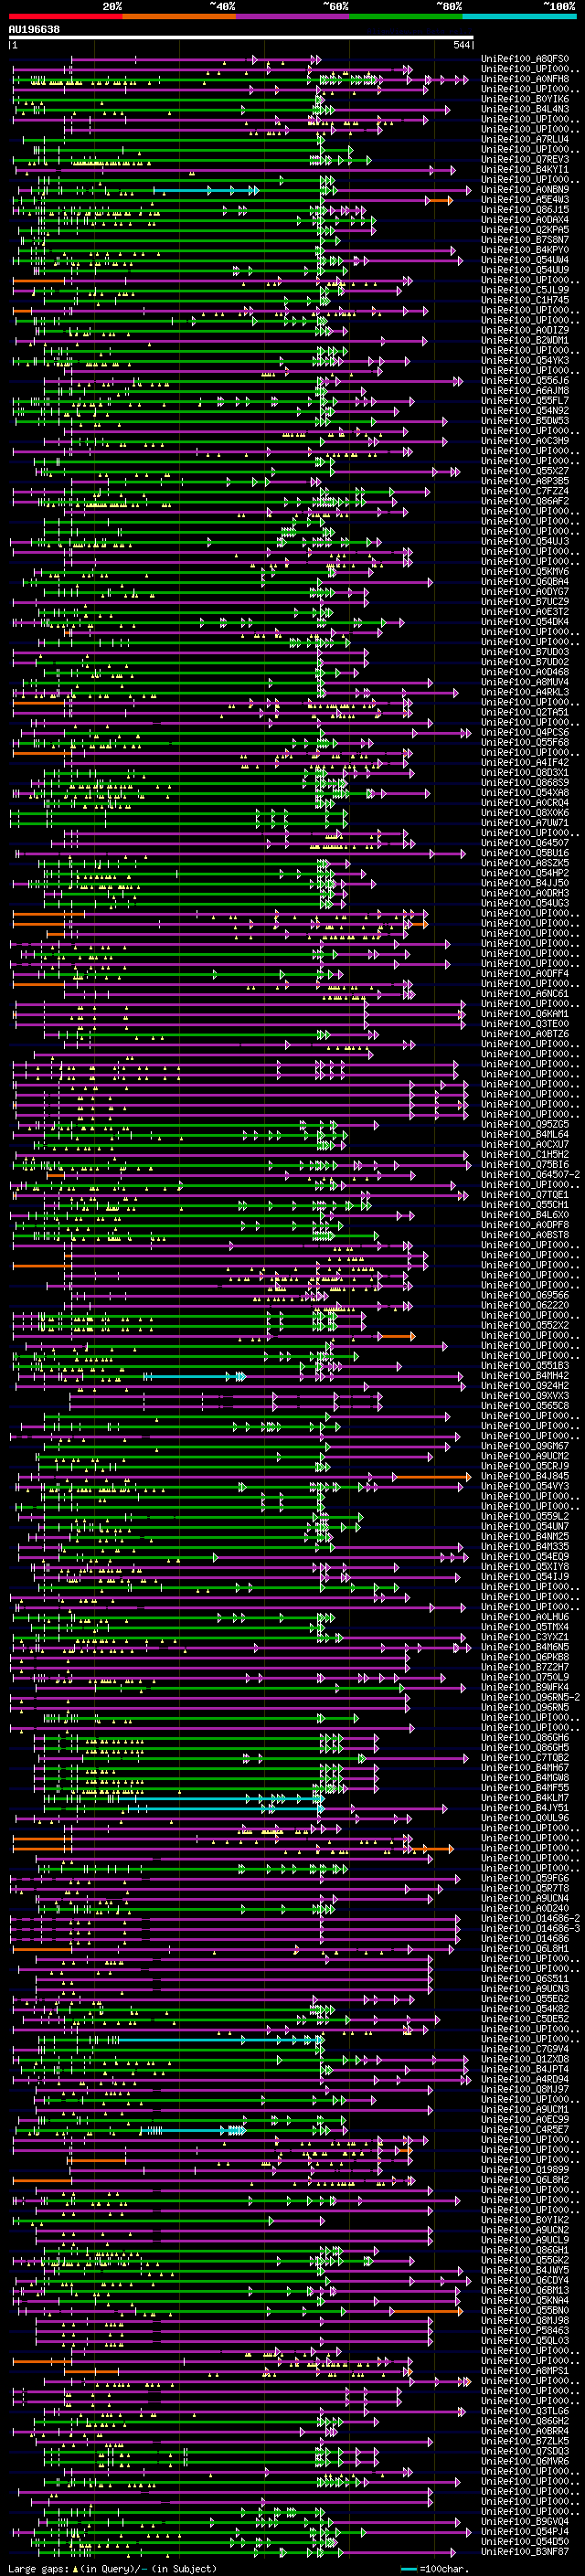Select the UniRef100_A5E4W3 entry
This screenshot has width=585, height=2576.
(x=525, y=199)
